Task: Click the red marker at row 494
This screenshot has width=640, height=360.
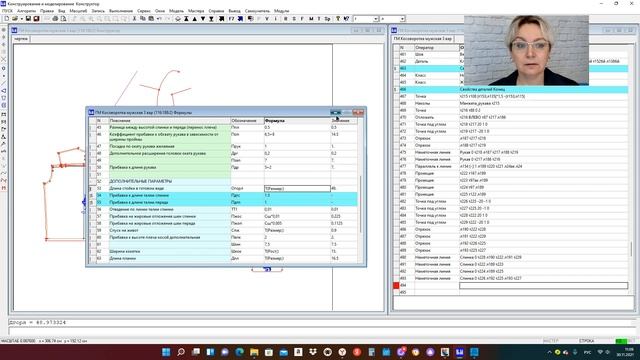Action: coord(396,286)
